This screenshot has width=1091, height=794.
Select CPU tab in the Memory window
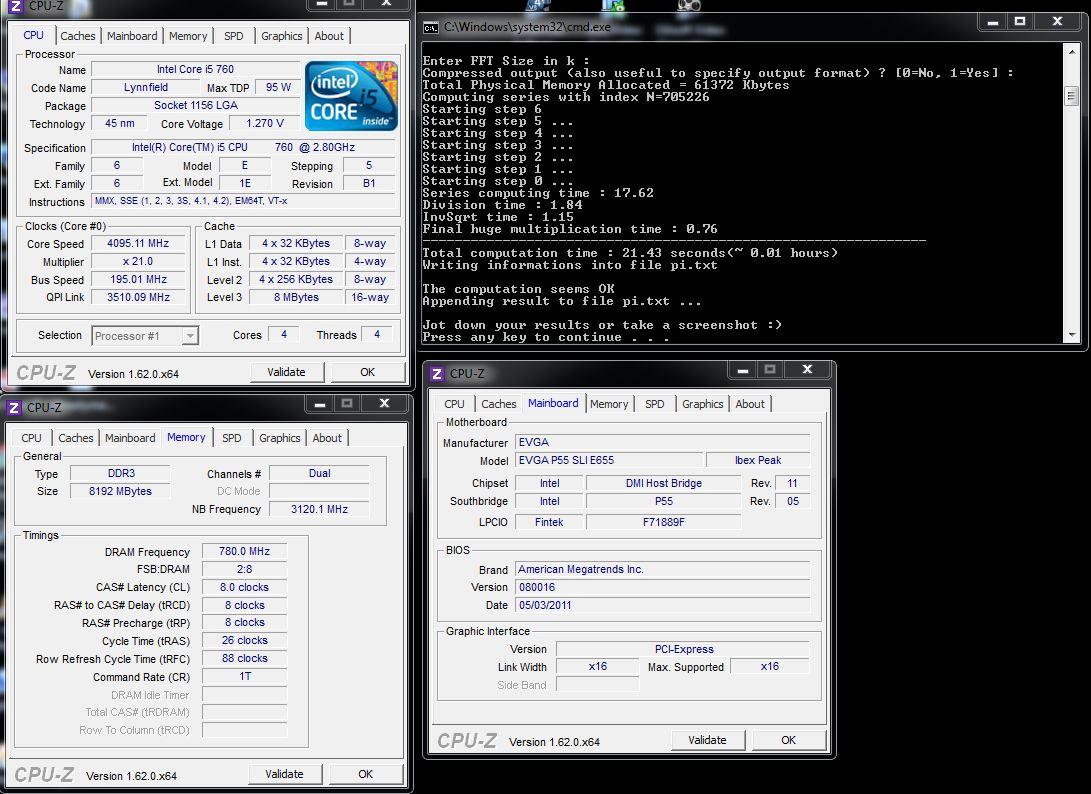coord(31,438)
